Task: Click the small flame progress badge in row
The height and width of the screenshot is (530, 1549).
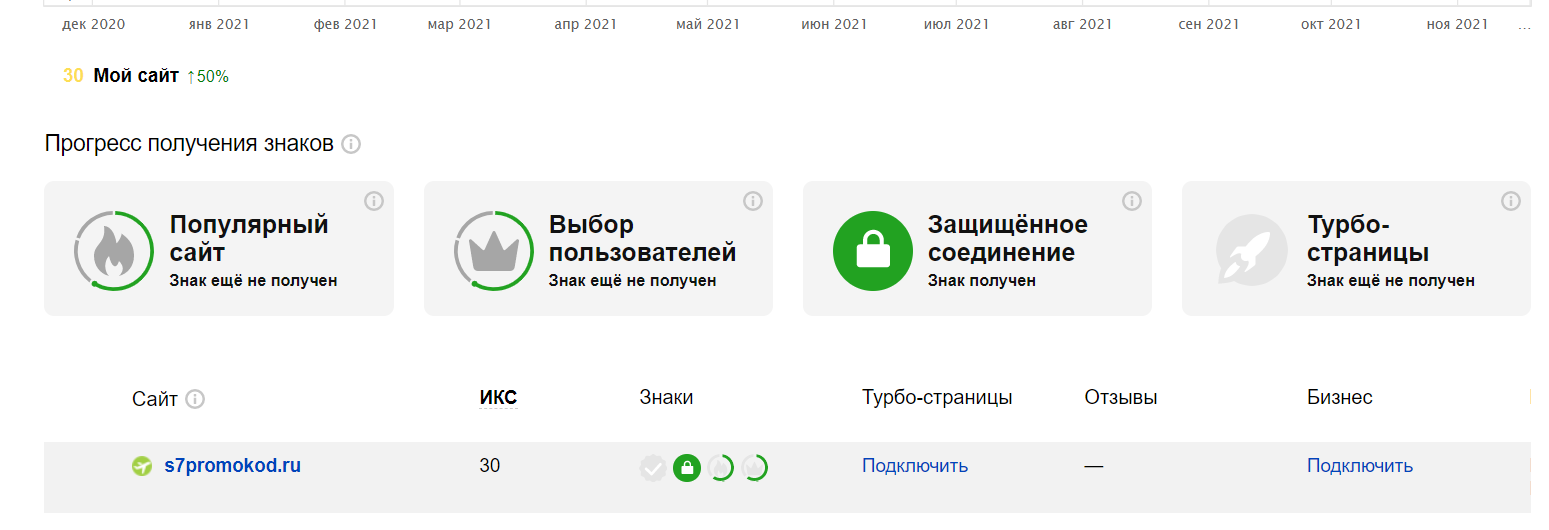Action: click(721, 467)
